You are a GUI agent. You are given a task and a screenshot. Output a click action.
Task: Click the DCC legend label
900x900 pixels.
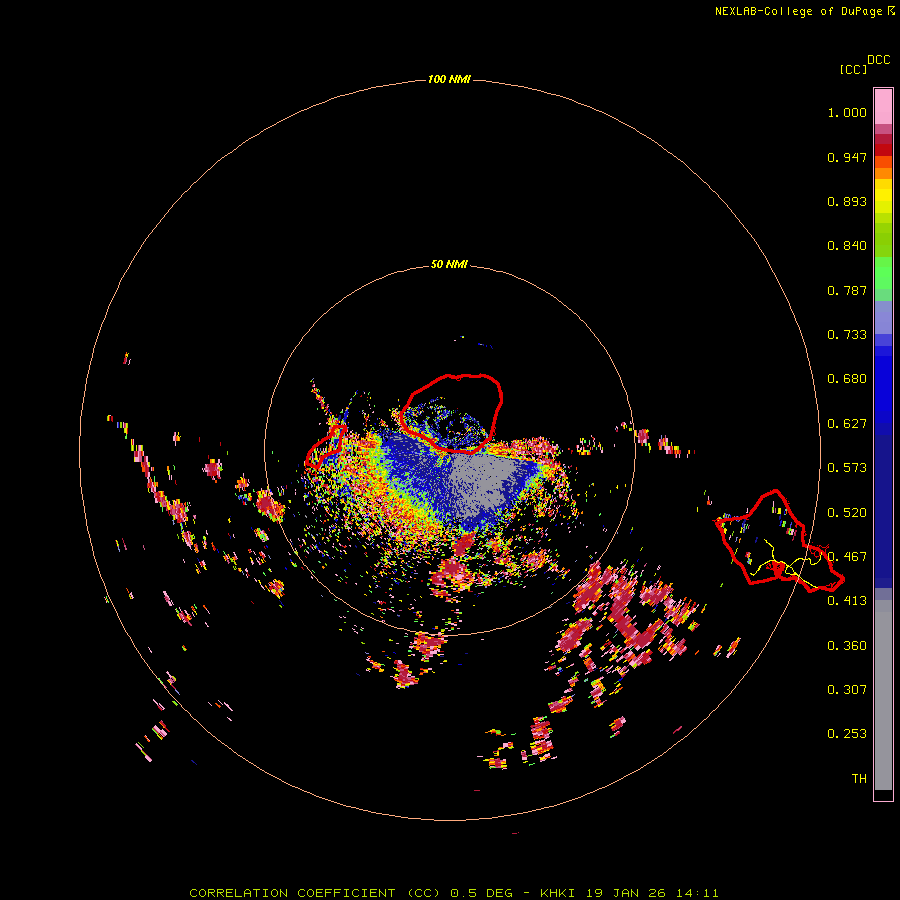(x=879, y=60)
